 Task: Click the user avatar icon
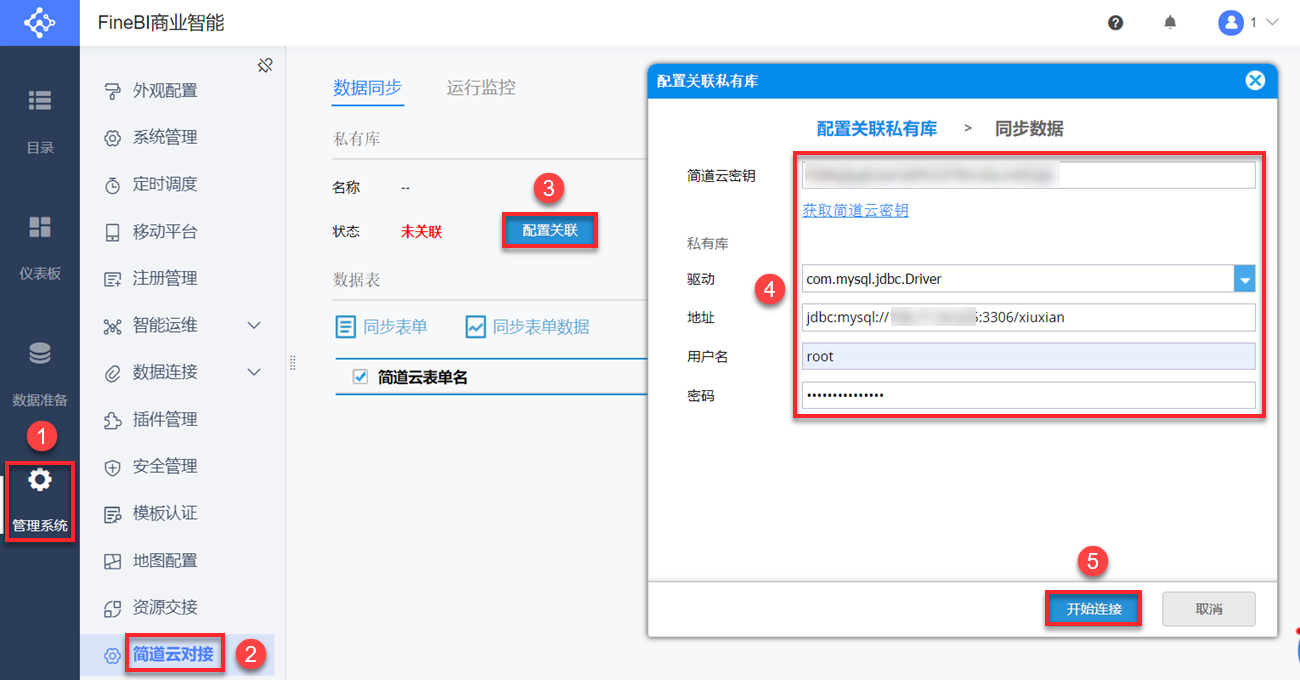1230,23
